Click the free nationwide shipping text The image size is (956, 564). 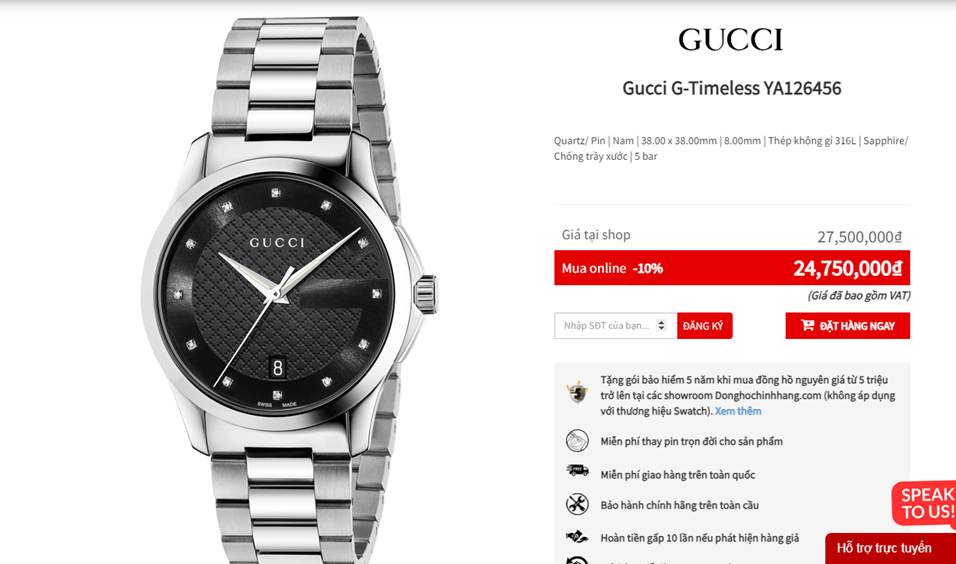[677, 475]
